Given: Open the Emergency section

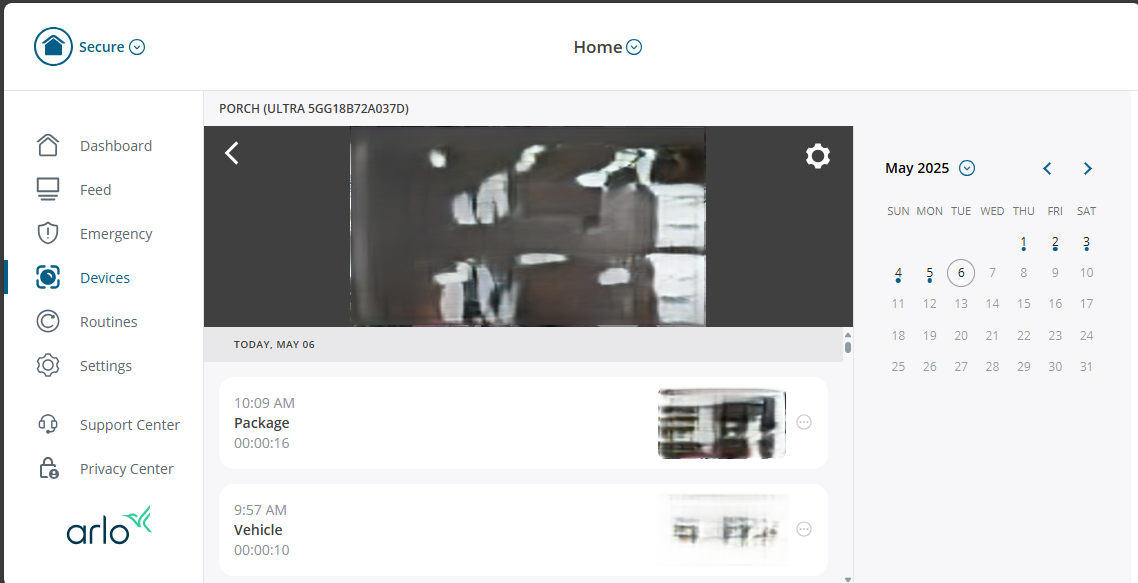Looking at the screenshot, I should (117, 233).
